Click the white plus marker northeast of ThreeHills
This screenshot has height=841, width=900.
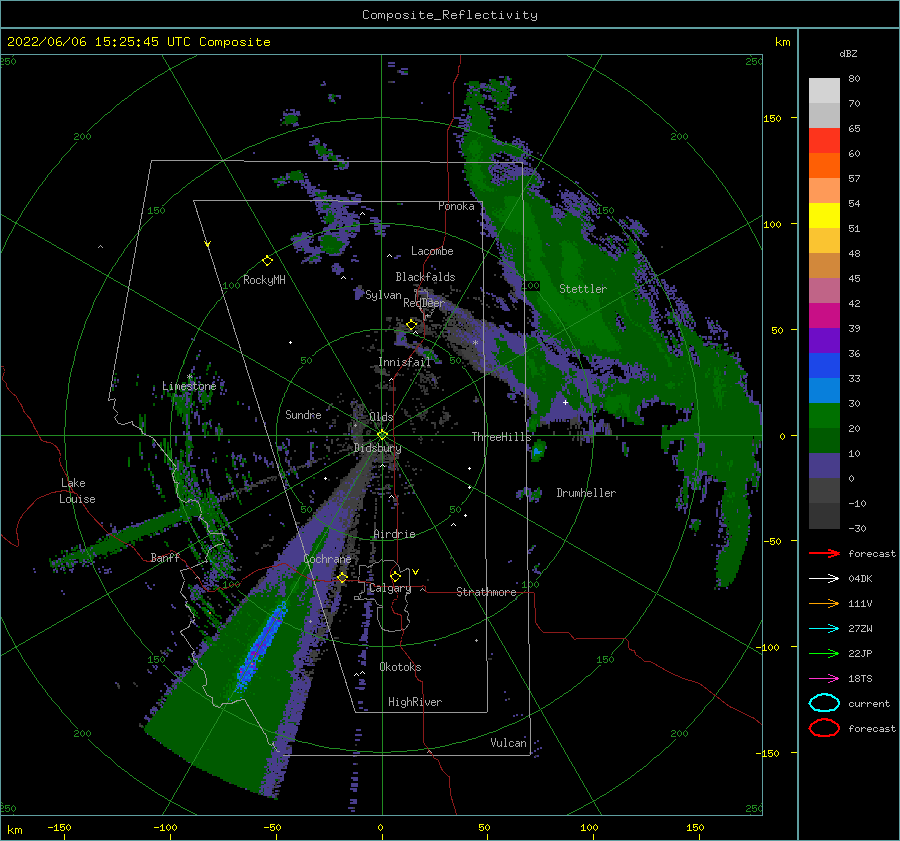tap(565, 402)
